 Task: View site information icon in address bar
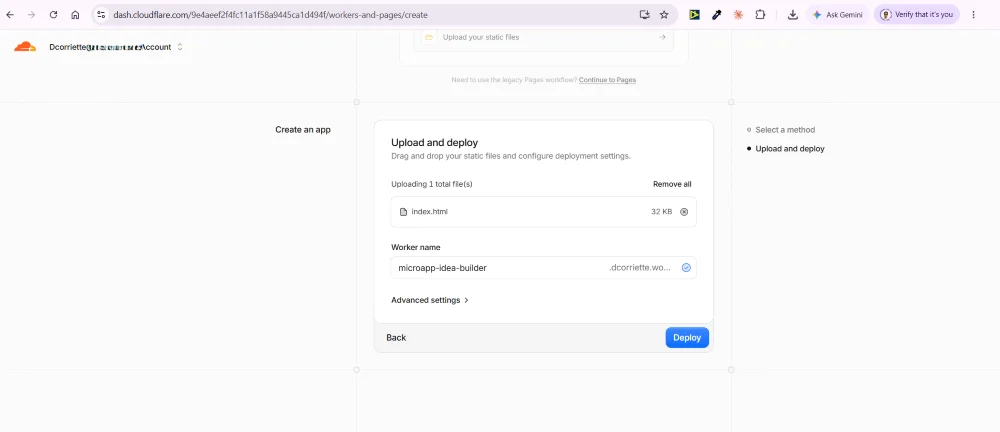(x=101, y=15)
